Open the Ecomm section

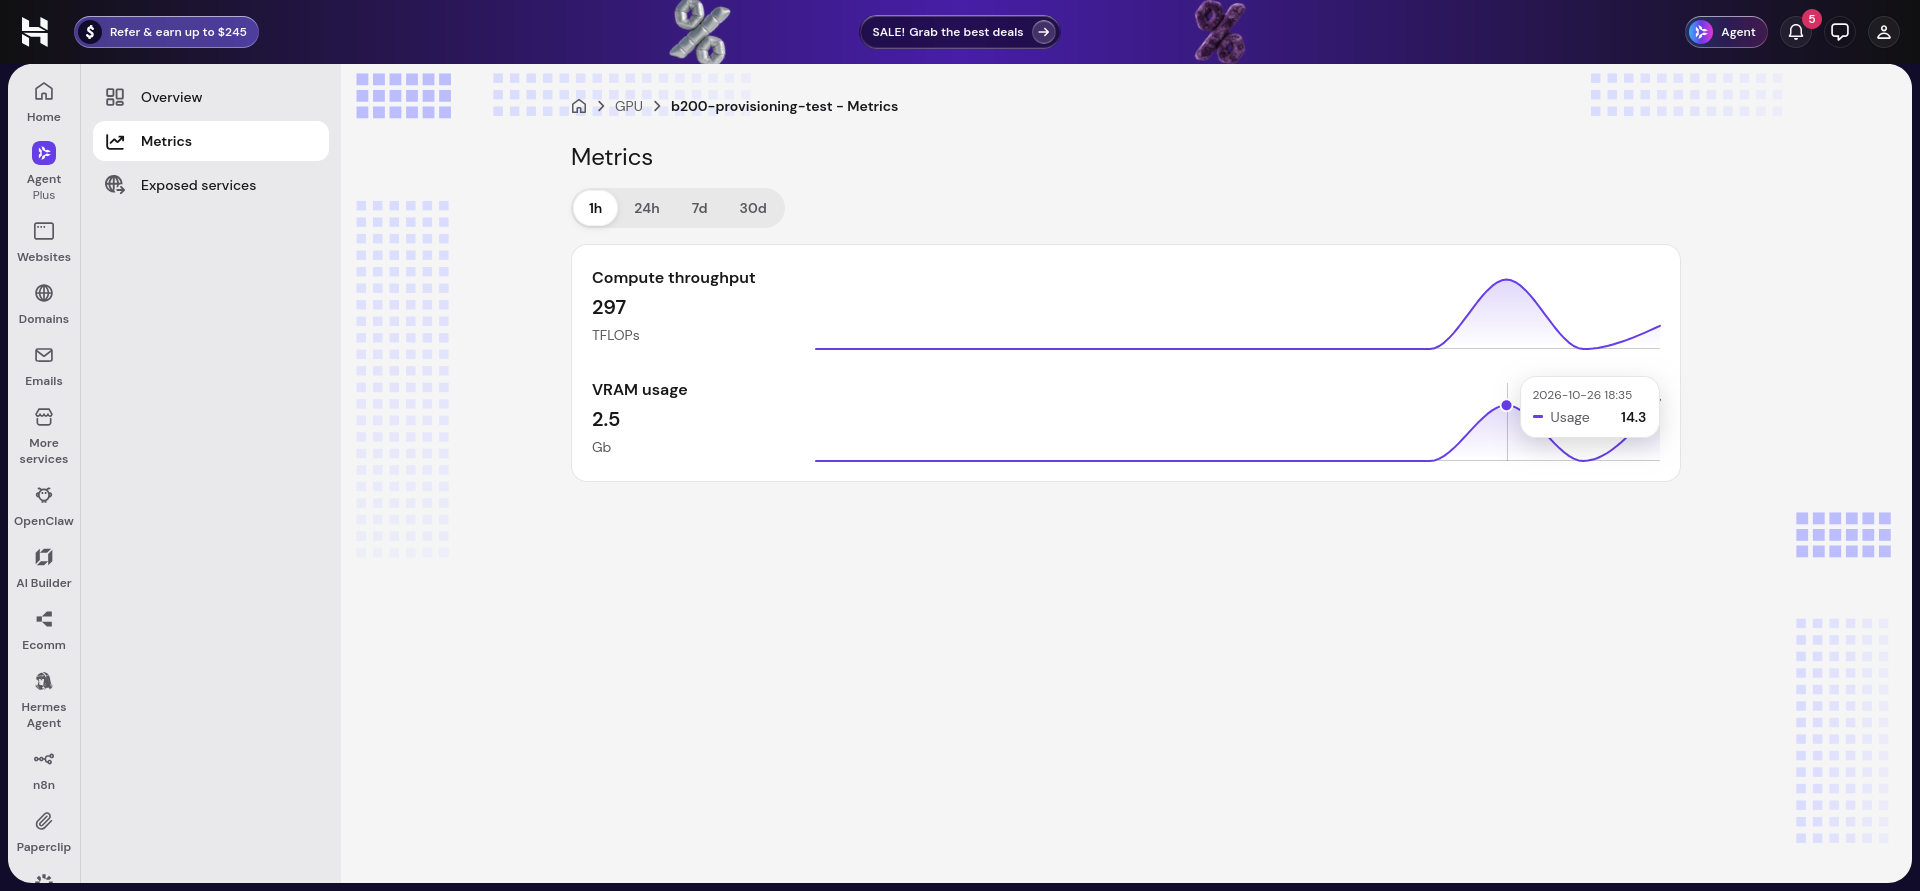(x=44, y=630)
